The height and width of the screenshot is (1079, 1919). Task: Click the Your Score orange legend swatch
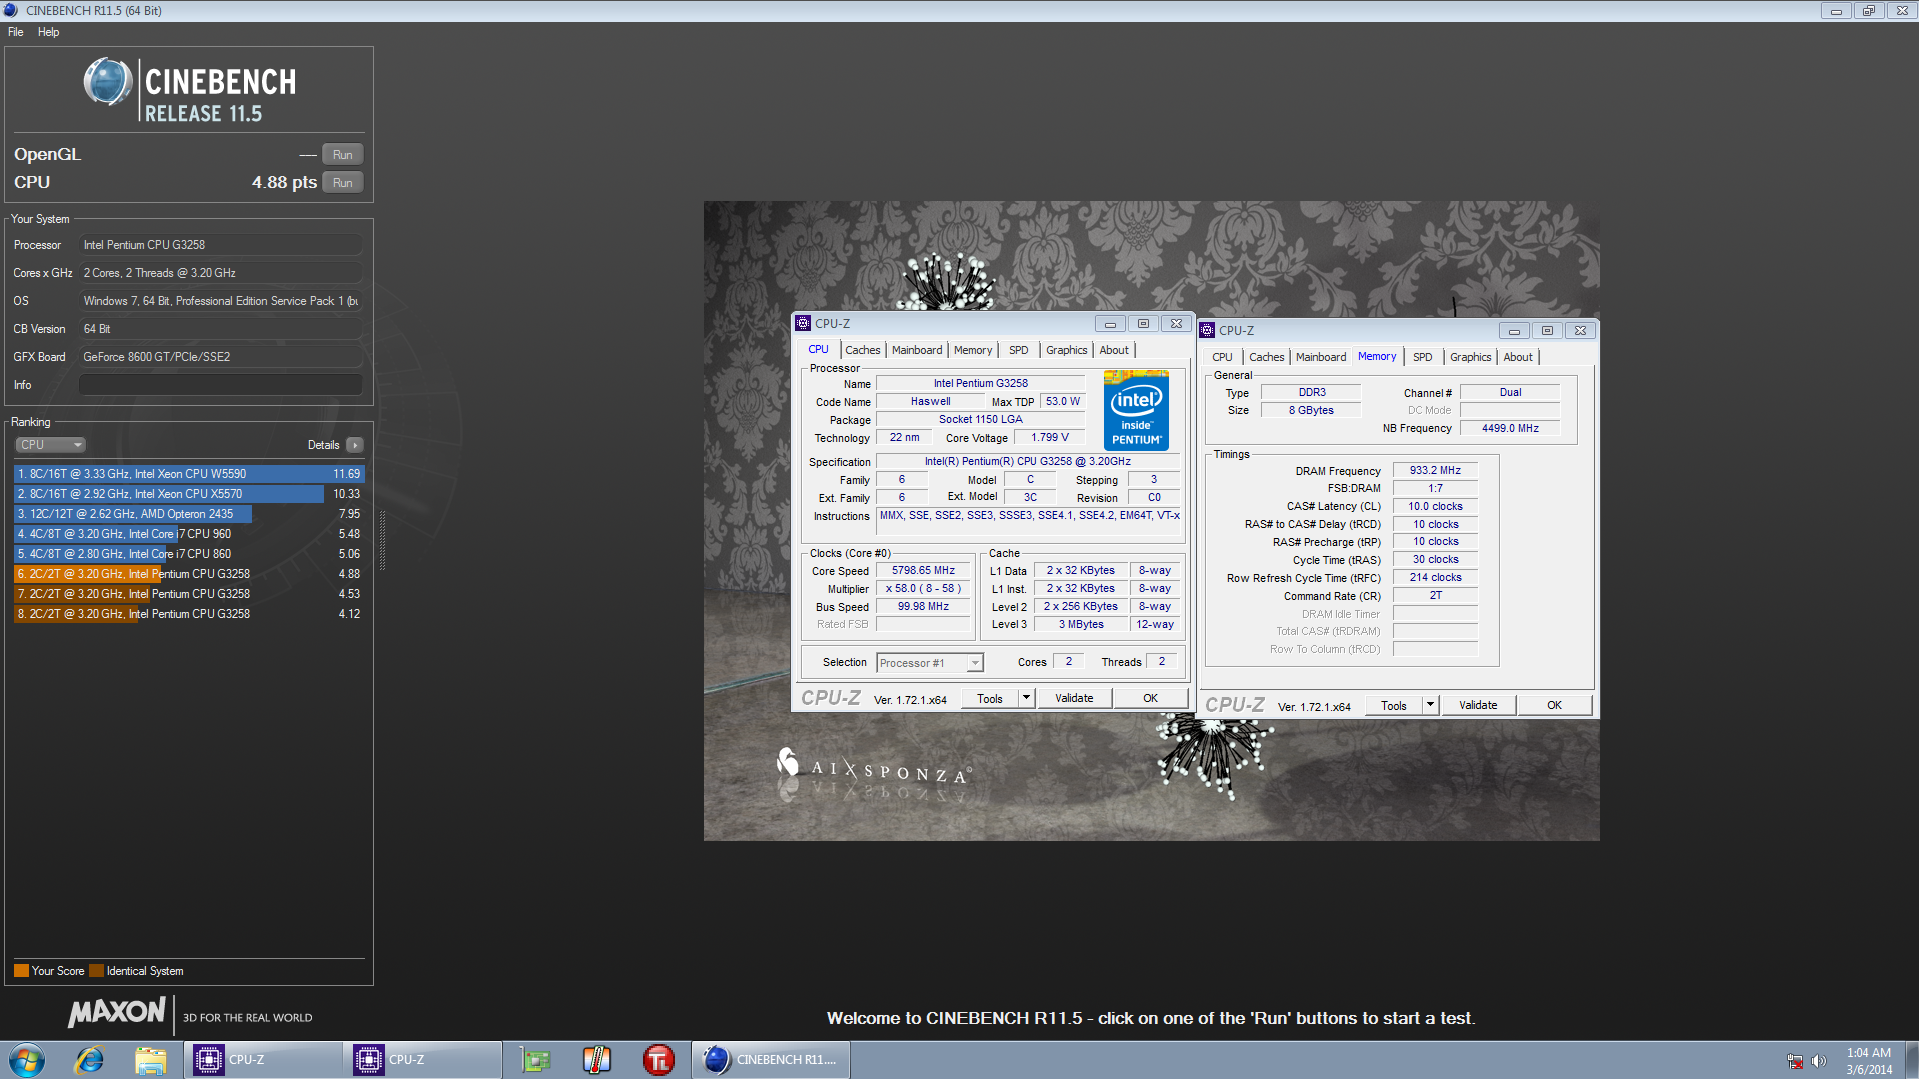[21, 971]
